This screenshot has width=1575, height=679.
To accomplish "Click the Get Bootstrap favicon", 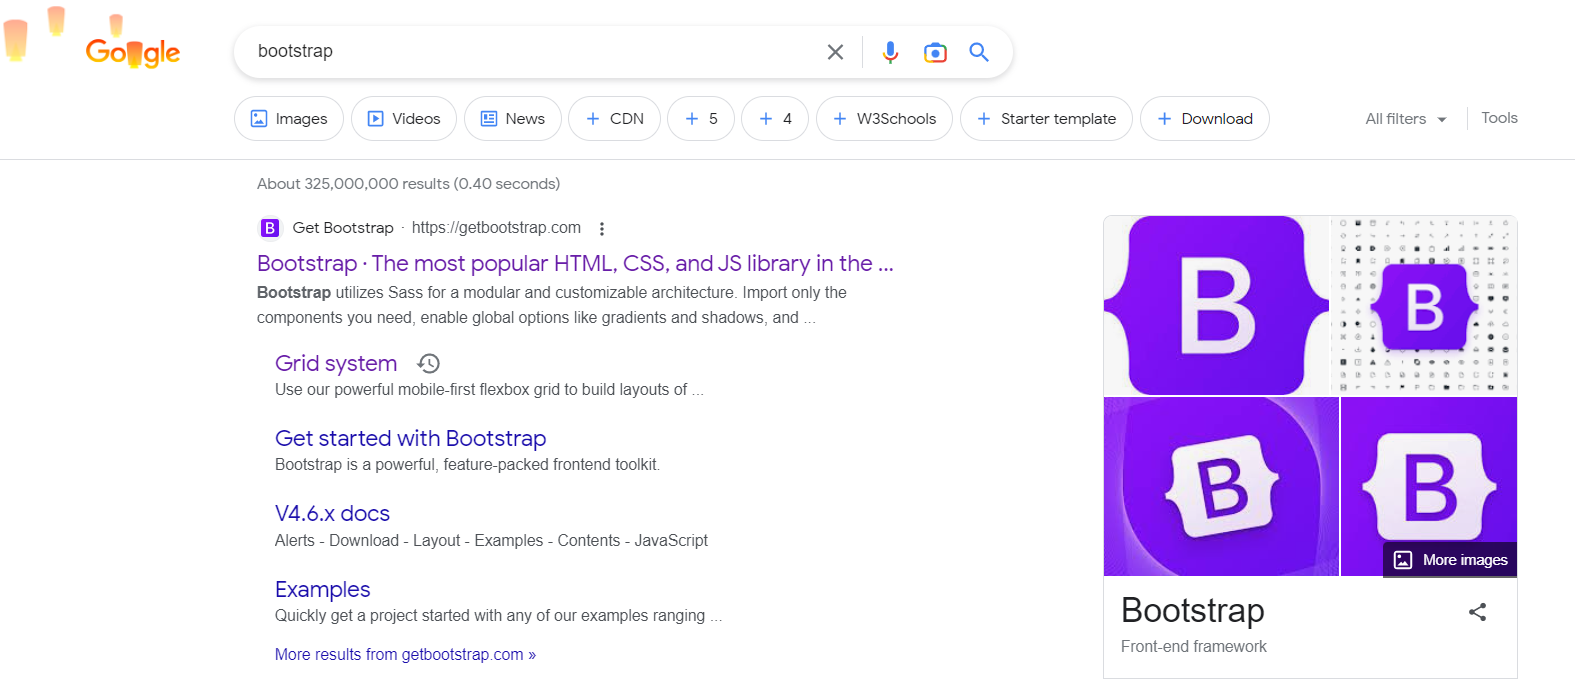I will tap(270, 228).
